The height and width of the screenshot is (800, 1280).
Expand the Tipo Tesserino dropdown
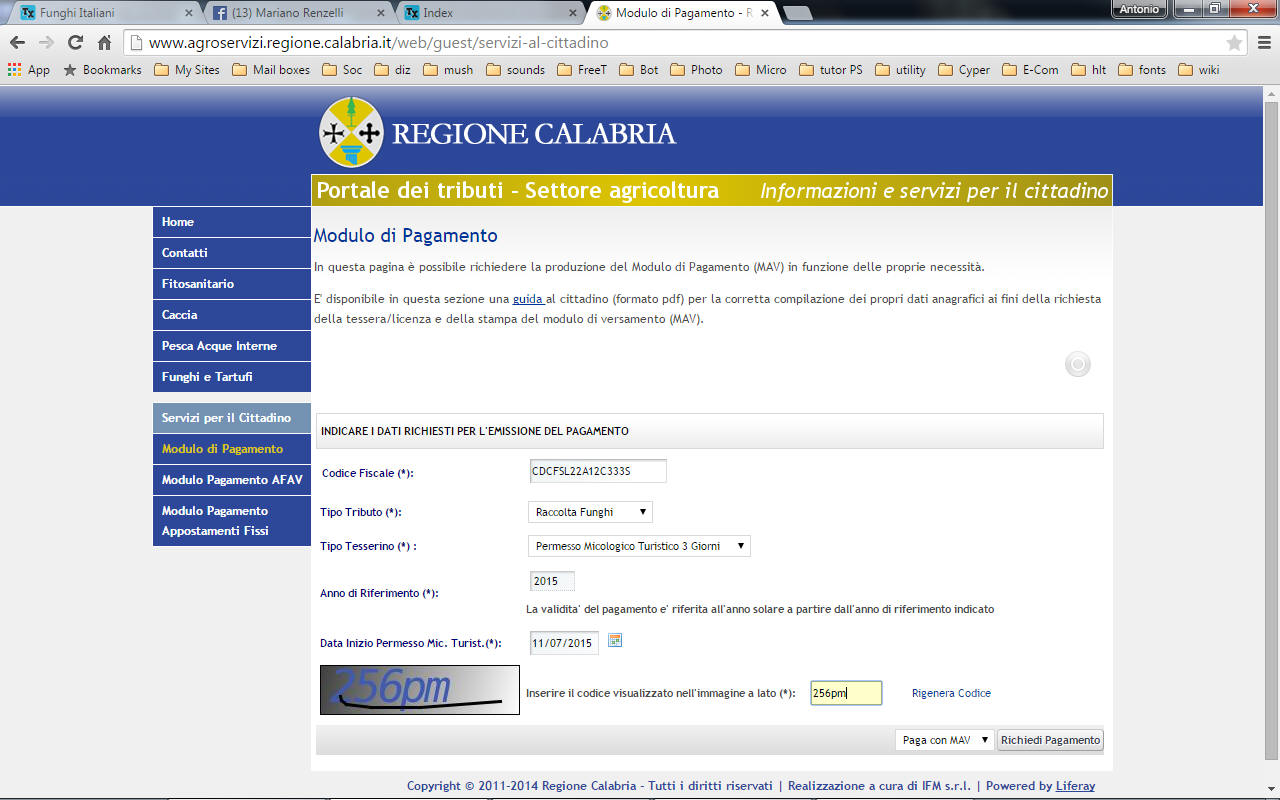(639, 546)
